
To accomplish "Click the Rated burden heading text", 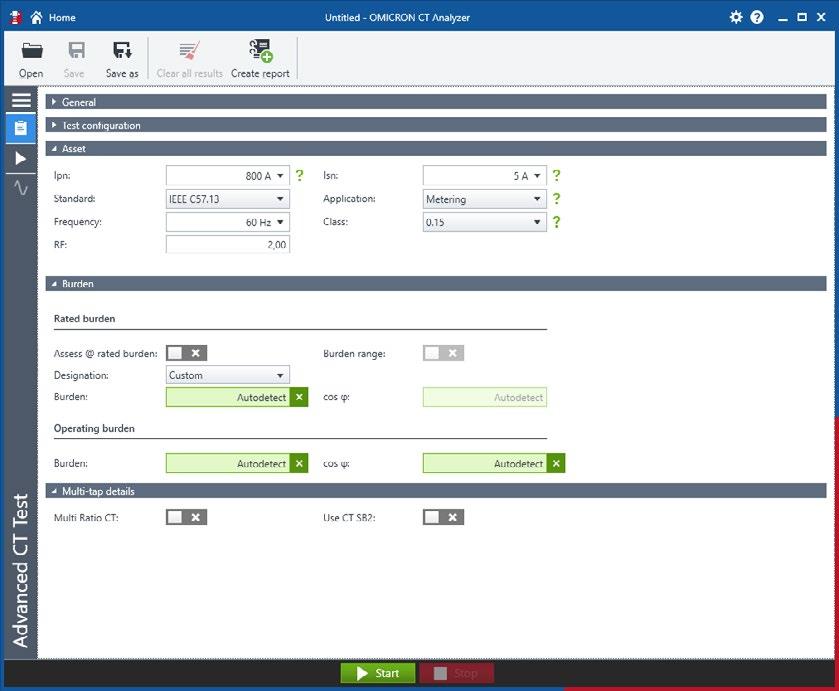I will pos(85,318).
